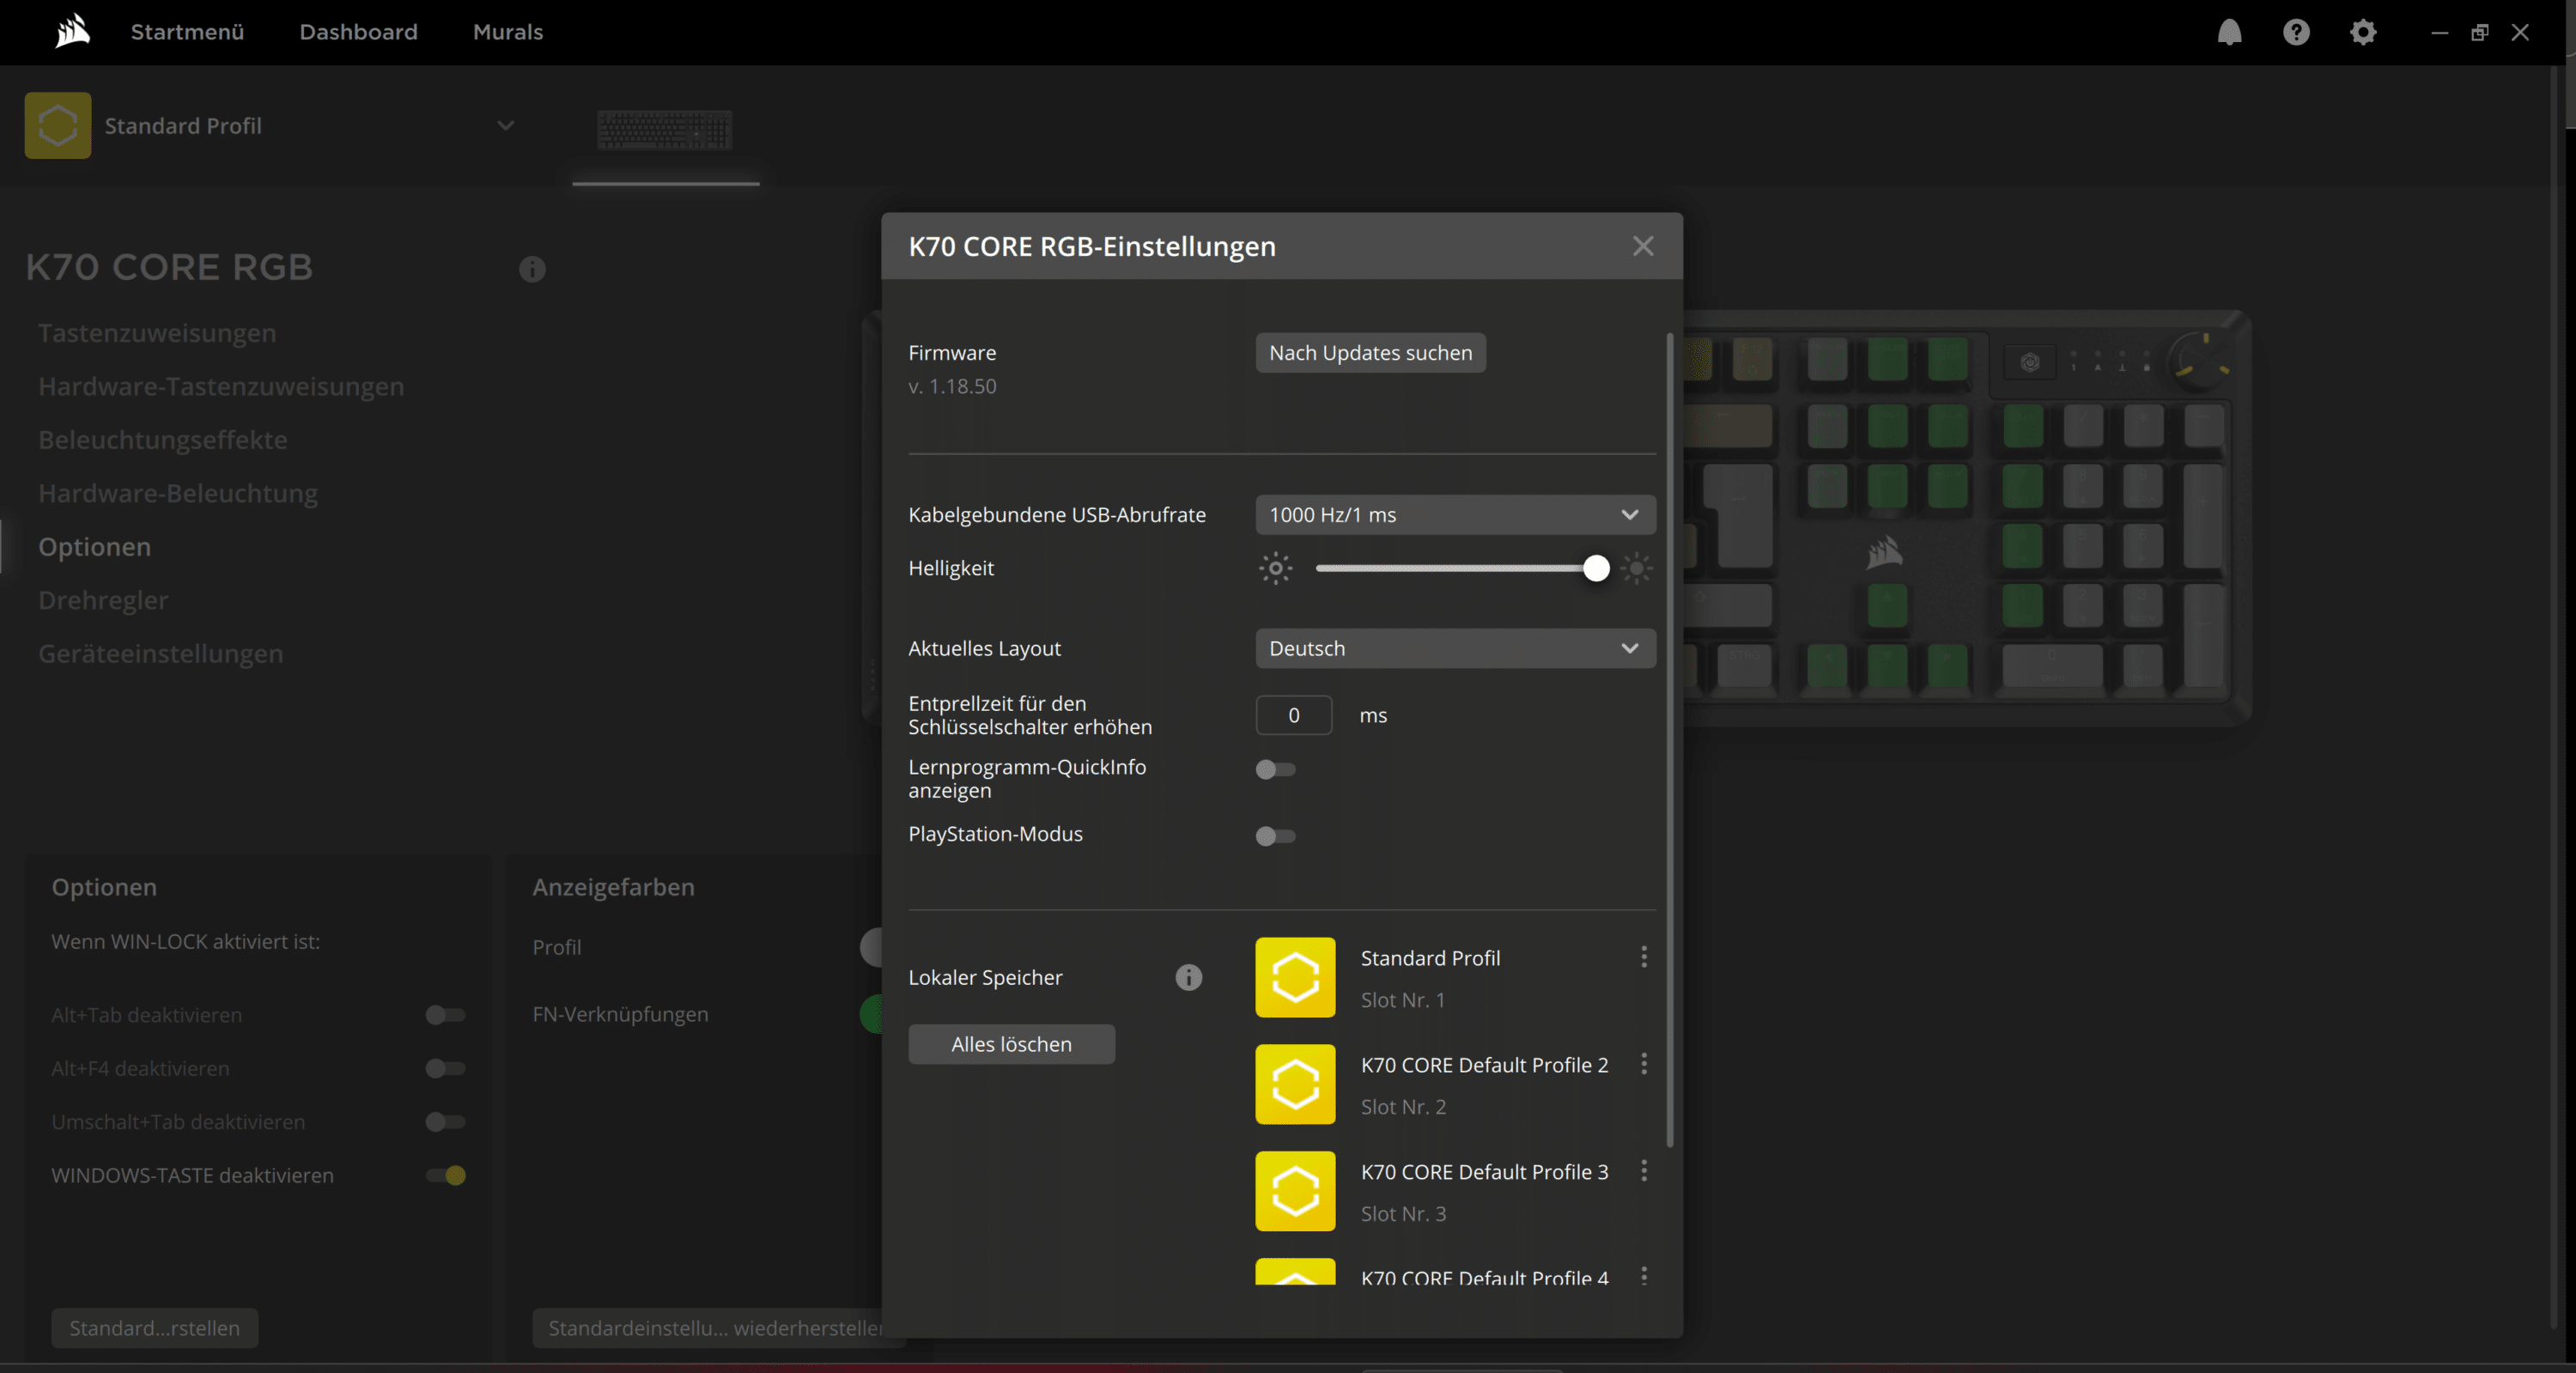
Task: Click info icon next to Lokaler Speicher
Action: click(1188, 977)
